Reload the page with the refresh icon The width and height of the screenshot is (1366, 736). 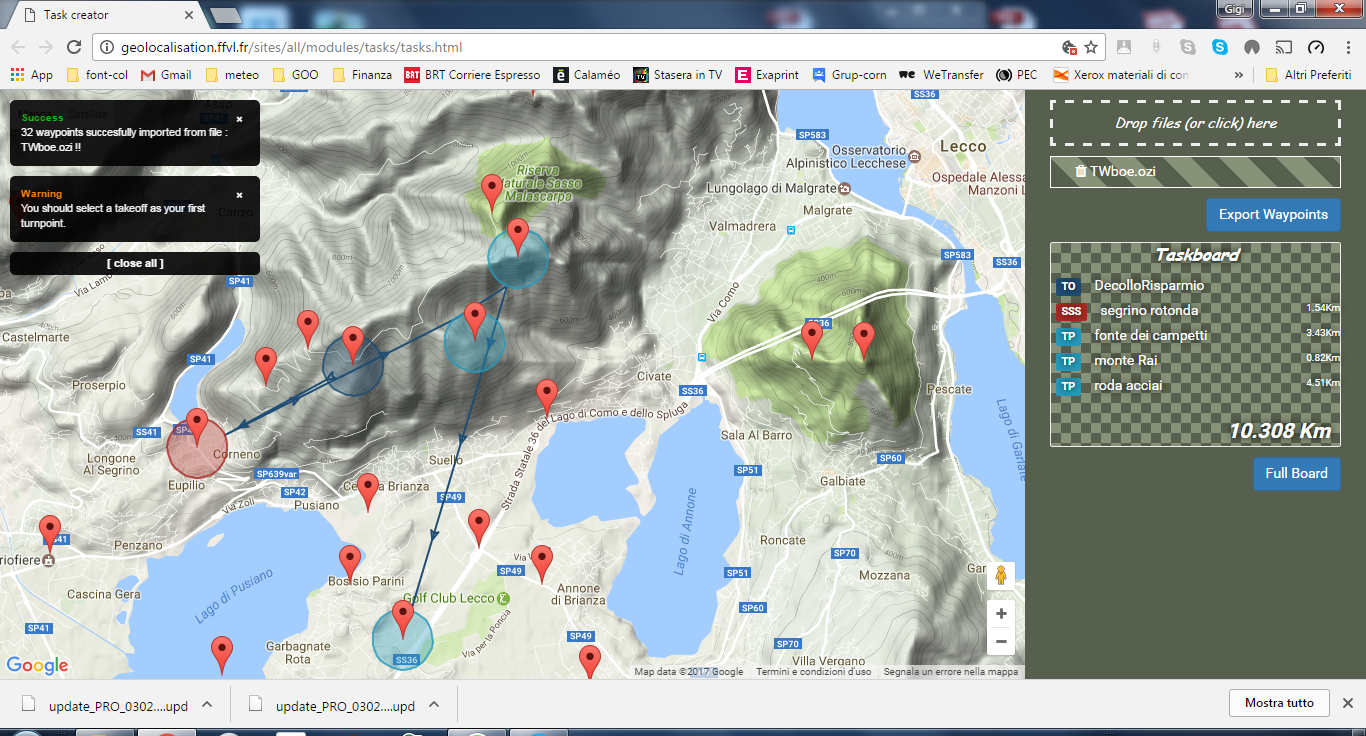coord(73,47)
